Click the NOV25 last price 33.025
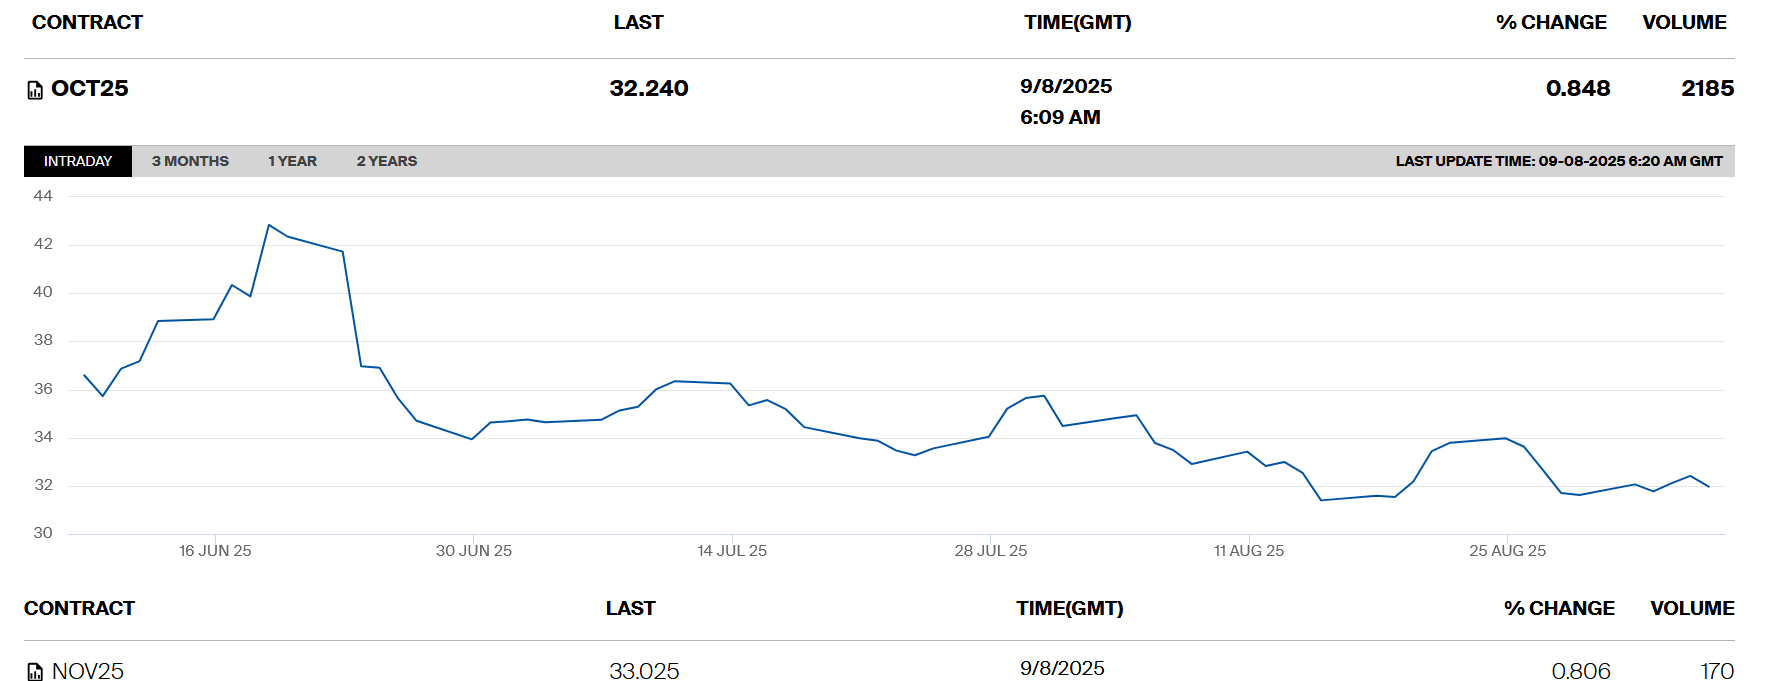1785x681 pixels. [x=644, y=671]
